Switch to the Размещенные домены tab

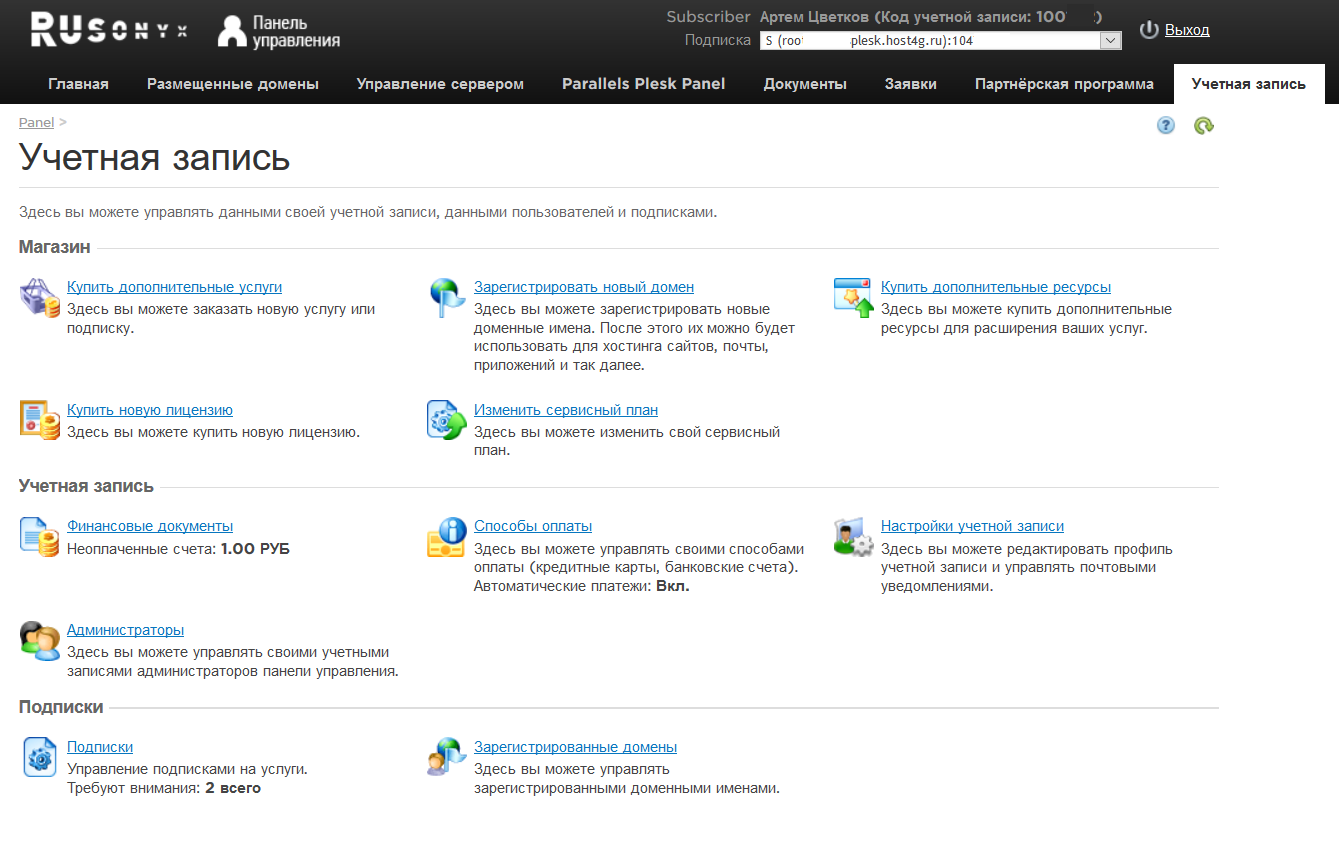tap(232, 84)
